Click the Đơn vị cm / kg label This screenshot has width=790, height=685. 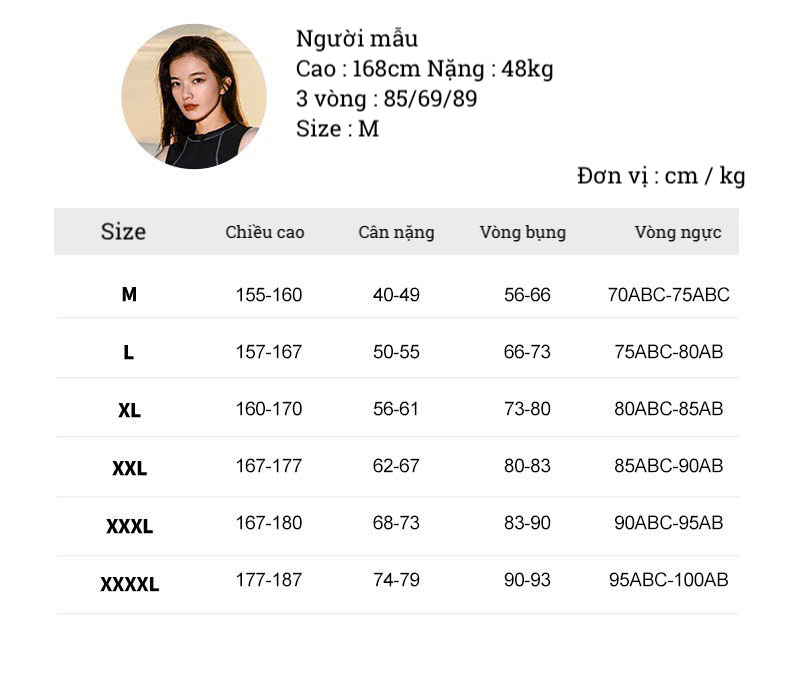[x=661, y=176]
